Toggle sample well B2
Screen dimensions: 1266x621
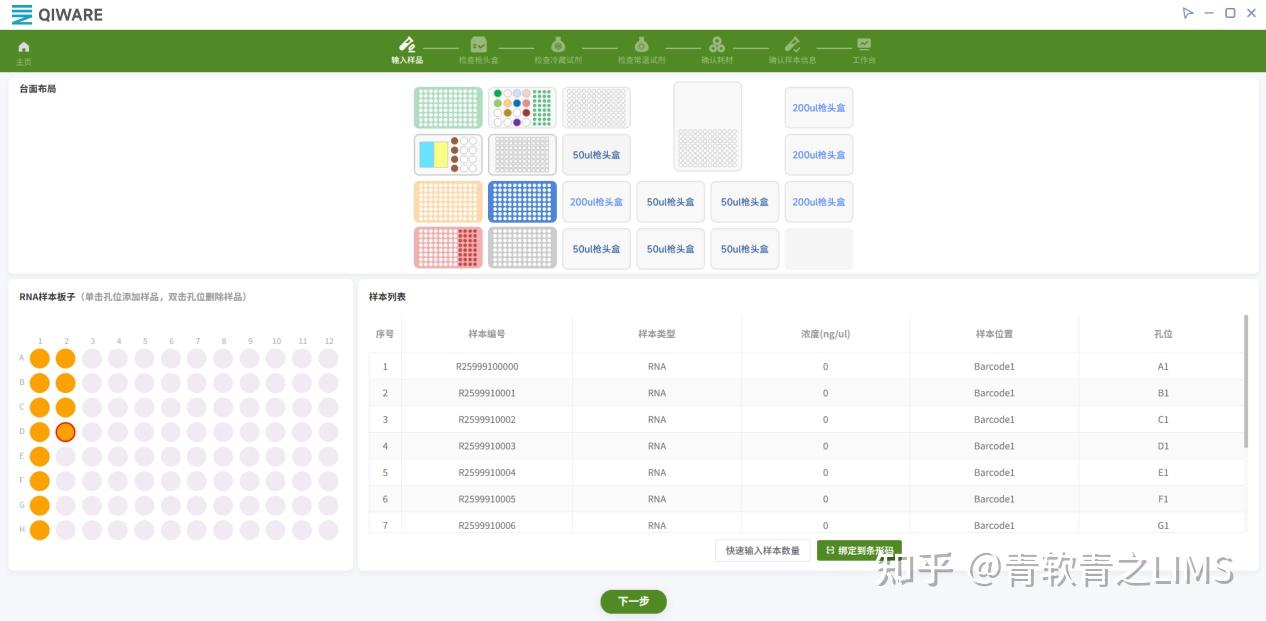point(66,383)
